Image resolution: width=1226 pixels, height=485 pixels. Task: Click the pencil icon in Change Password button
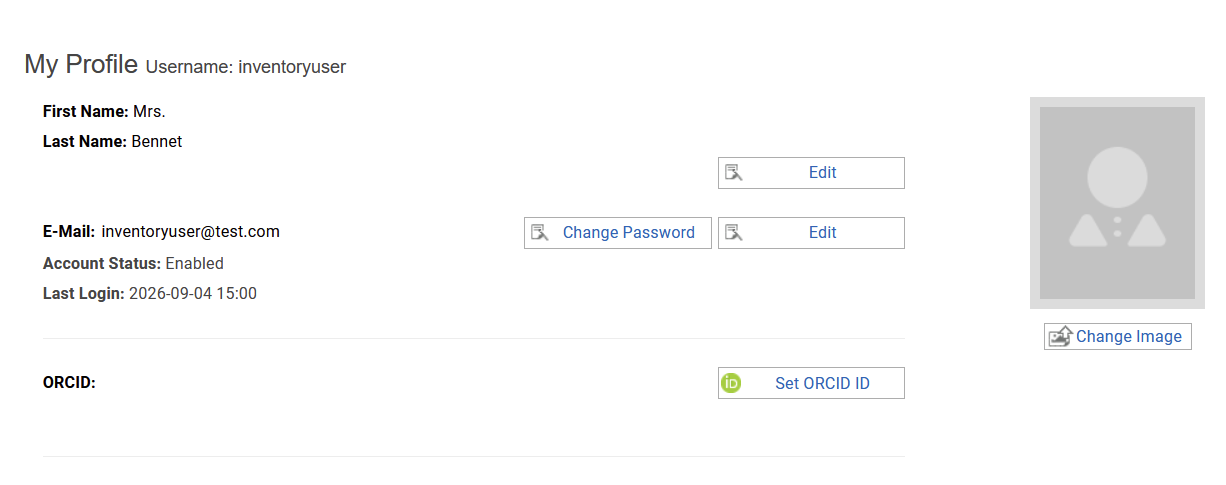pos(540,233)
